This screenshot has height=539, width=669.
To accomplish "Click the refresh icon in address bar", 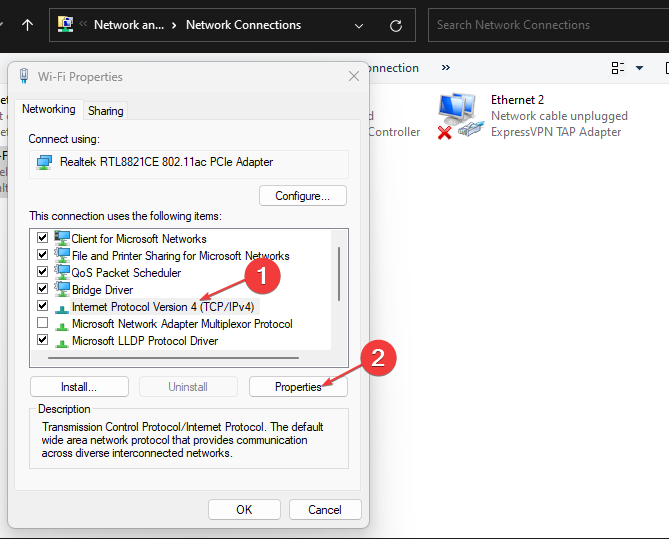I will pyautogui.click(x=396, y=26).
